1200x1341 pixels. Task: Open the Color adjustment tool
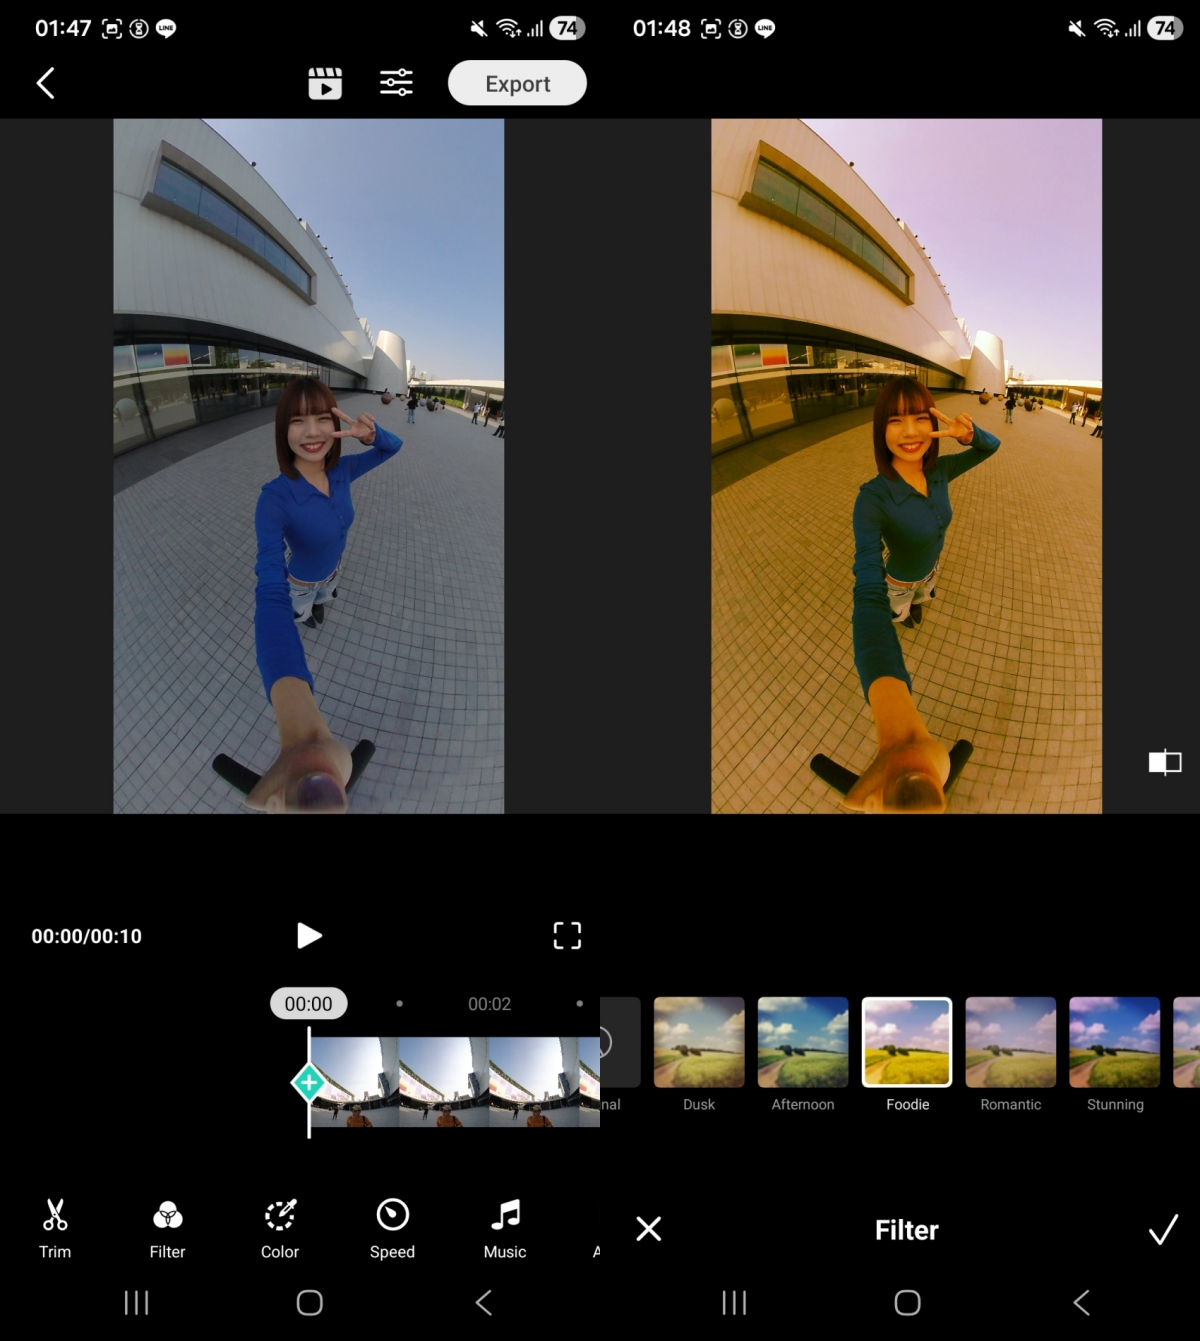click(280, 1227)
